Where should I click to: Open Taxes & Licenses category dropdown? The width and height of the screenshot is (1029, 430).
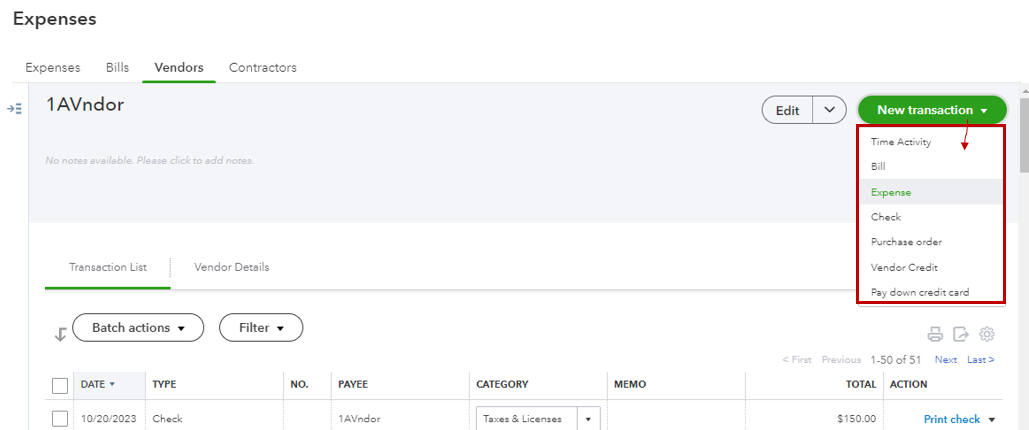point(588,419)
